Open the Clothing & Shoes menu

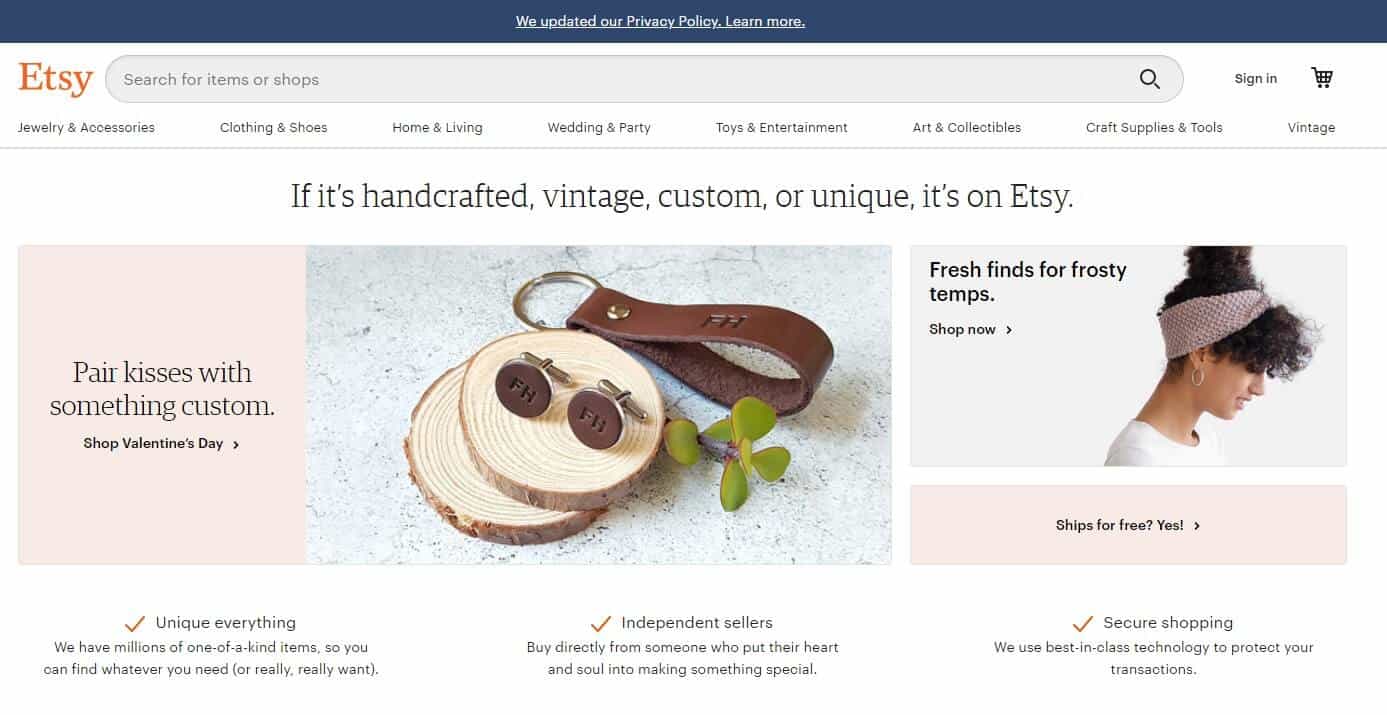[274, 128]
